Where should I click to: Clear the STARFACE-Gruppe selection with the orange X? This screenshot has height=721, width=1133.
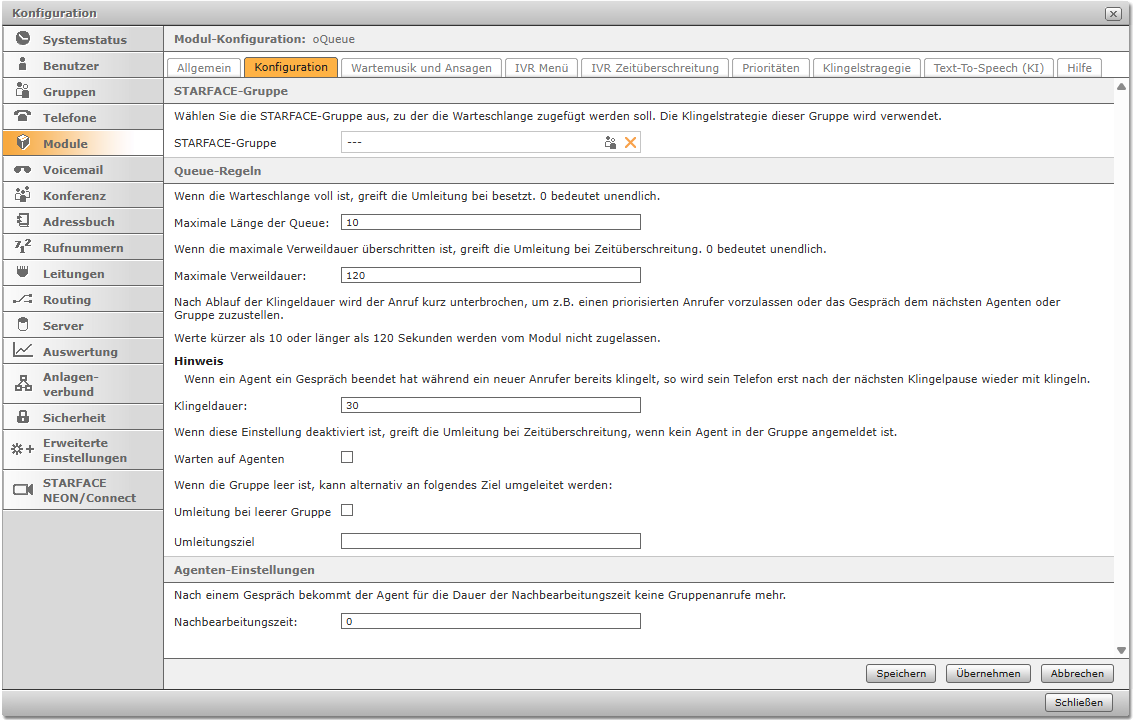point(630,143)
